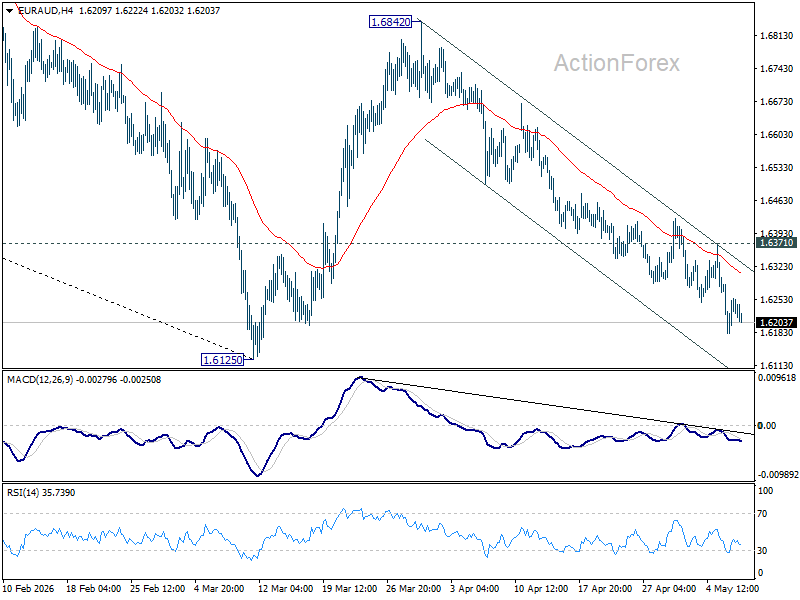The image size is (800, 600).
Task: Open the EURAUD chart dropdown triangle
Action: [x=9, y=11]
